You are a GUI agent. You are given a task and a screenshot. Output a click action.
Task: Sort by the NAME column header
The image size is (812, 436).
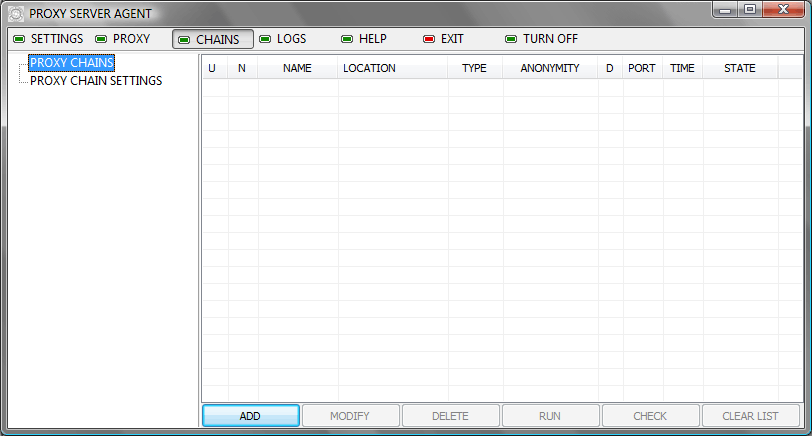tap(297, 68)
